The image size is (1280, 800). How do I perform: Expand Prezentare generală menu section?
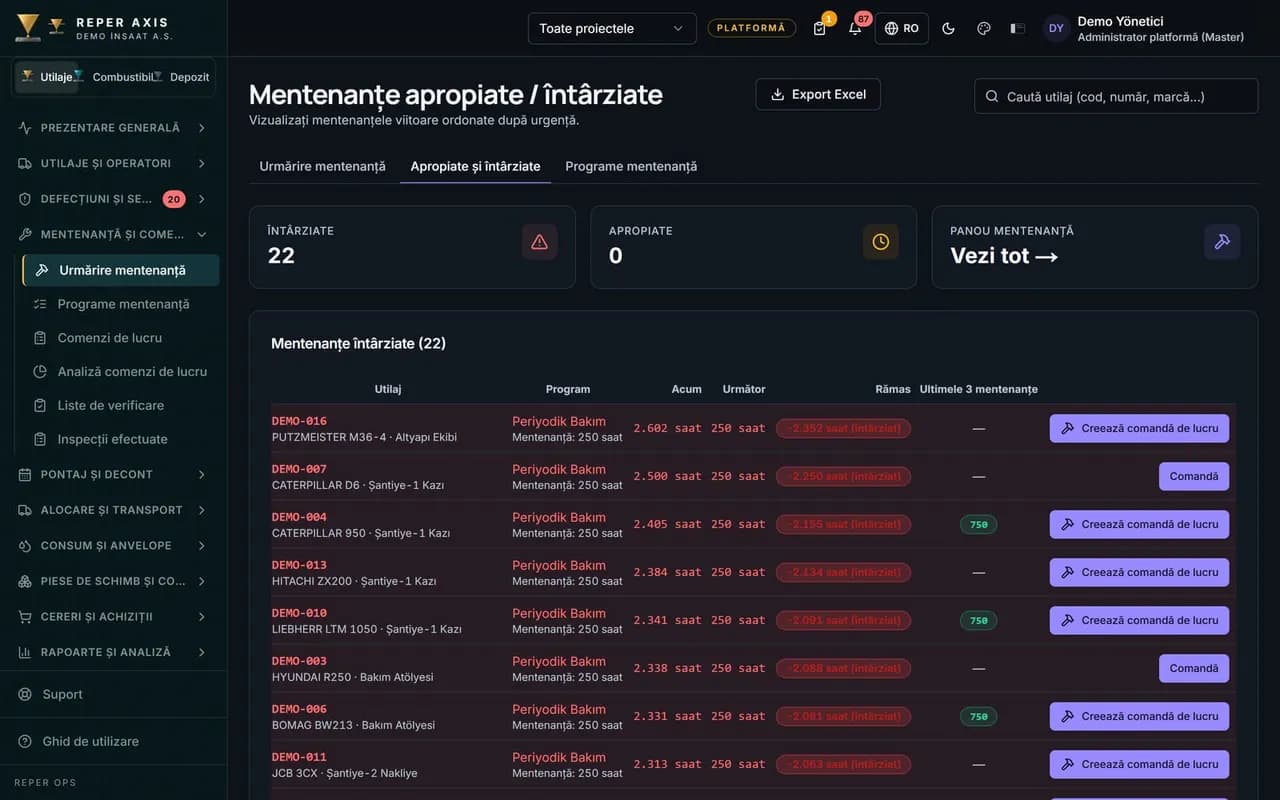(113, 128)
